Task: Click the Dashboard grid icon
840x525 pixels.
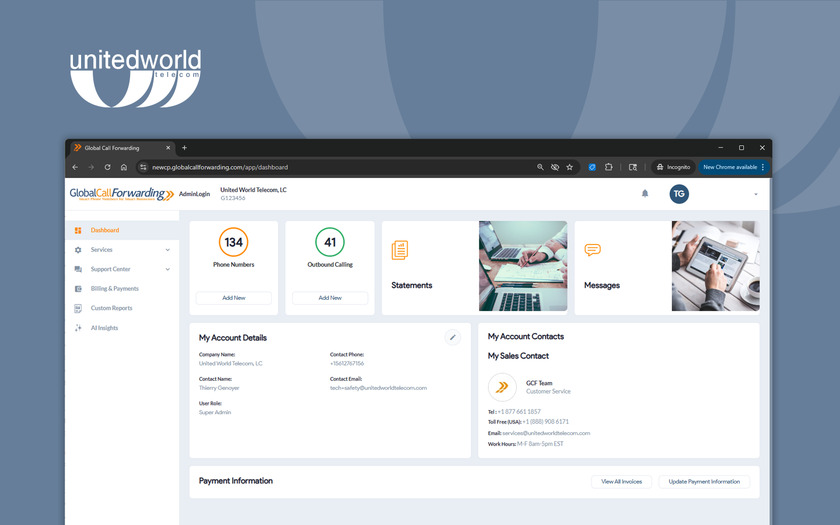Action: (x=78, y=230)
